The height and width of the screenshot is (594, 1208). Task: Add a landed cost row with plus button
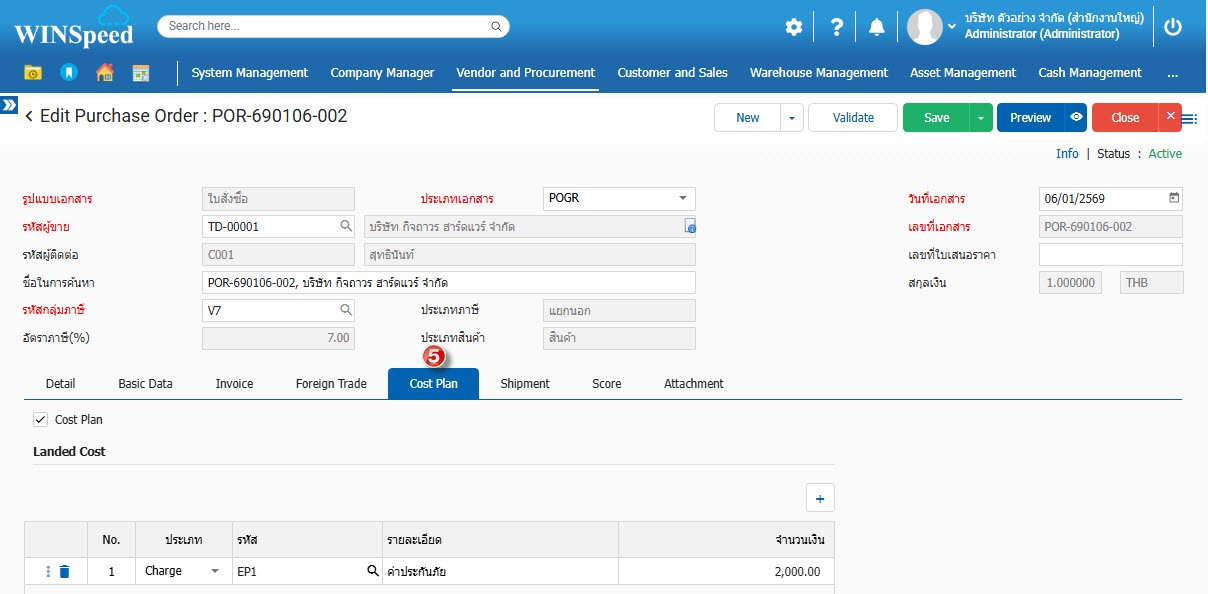[x=820, y=498]
